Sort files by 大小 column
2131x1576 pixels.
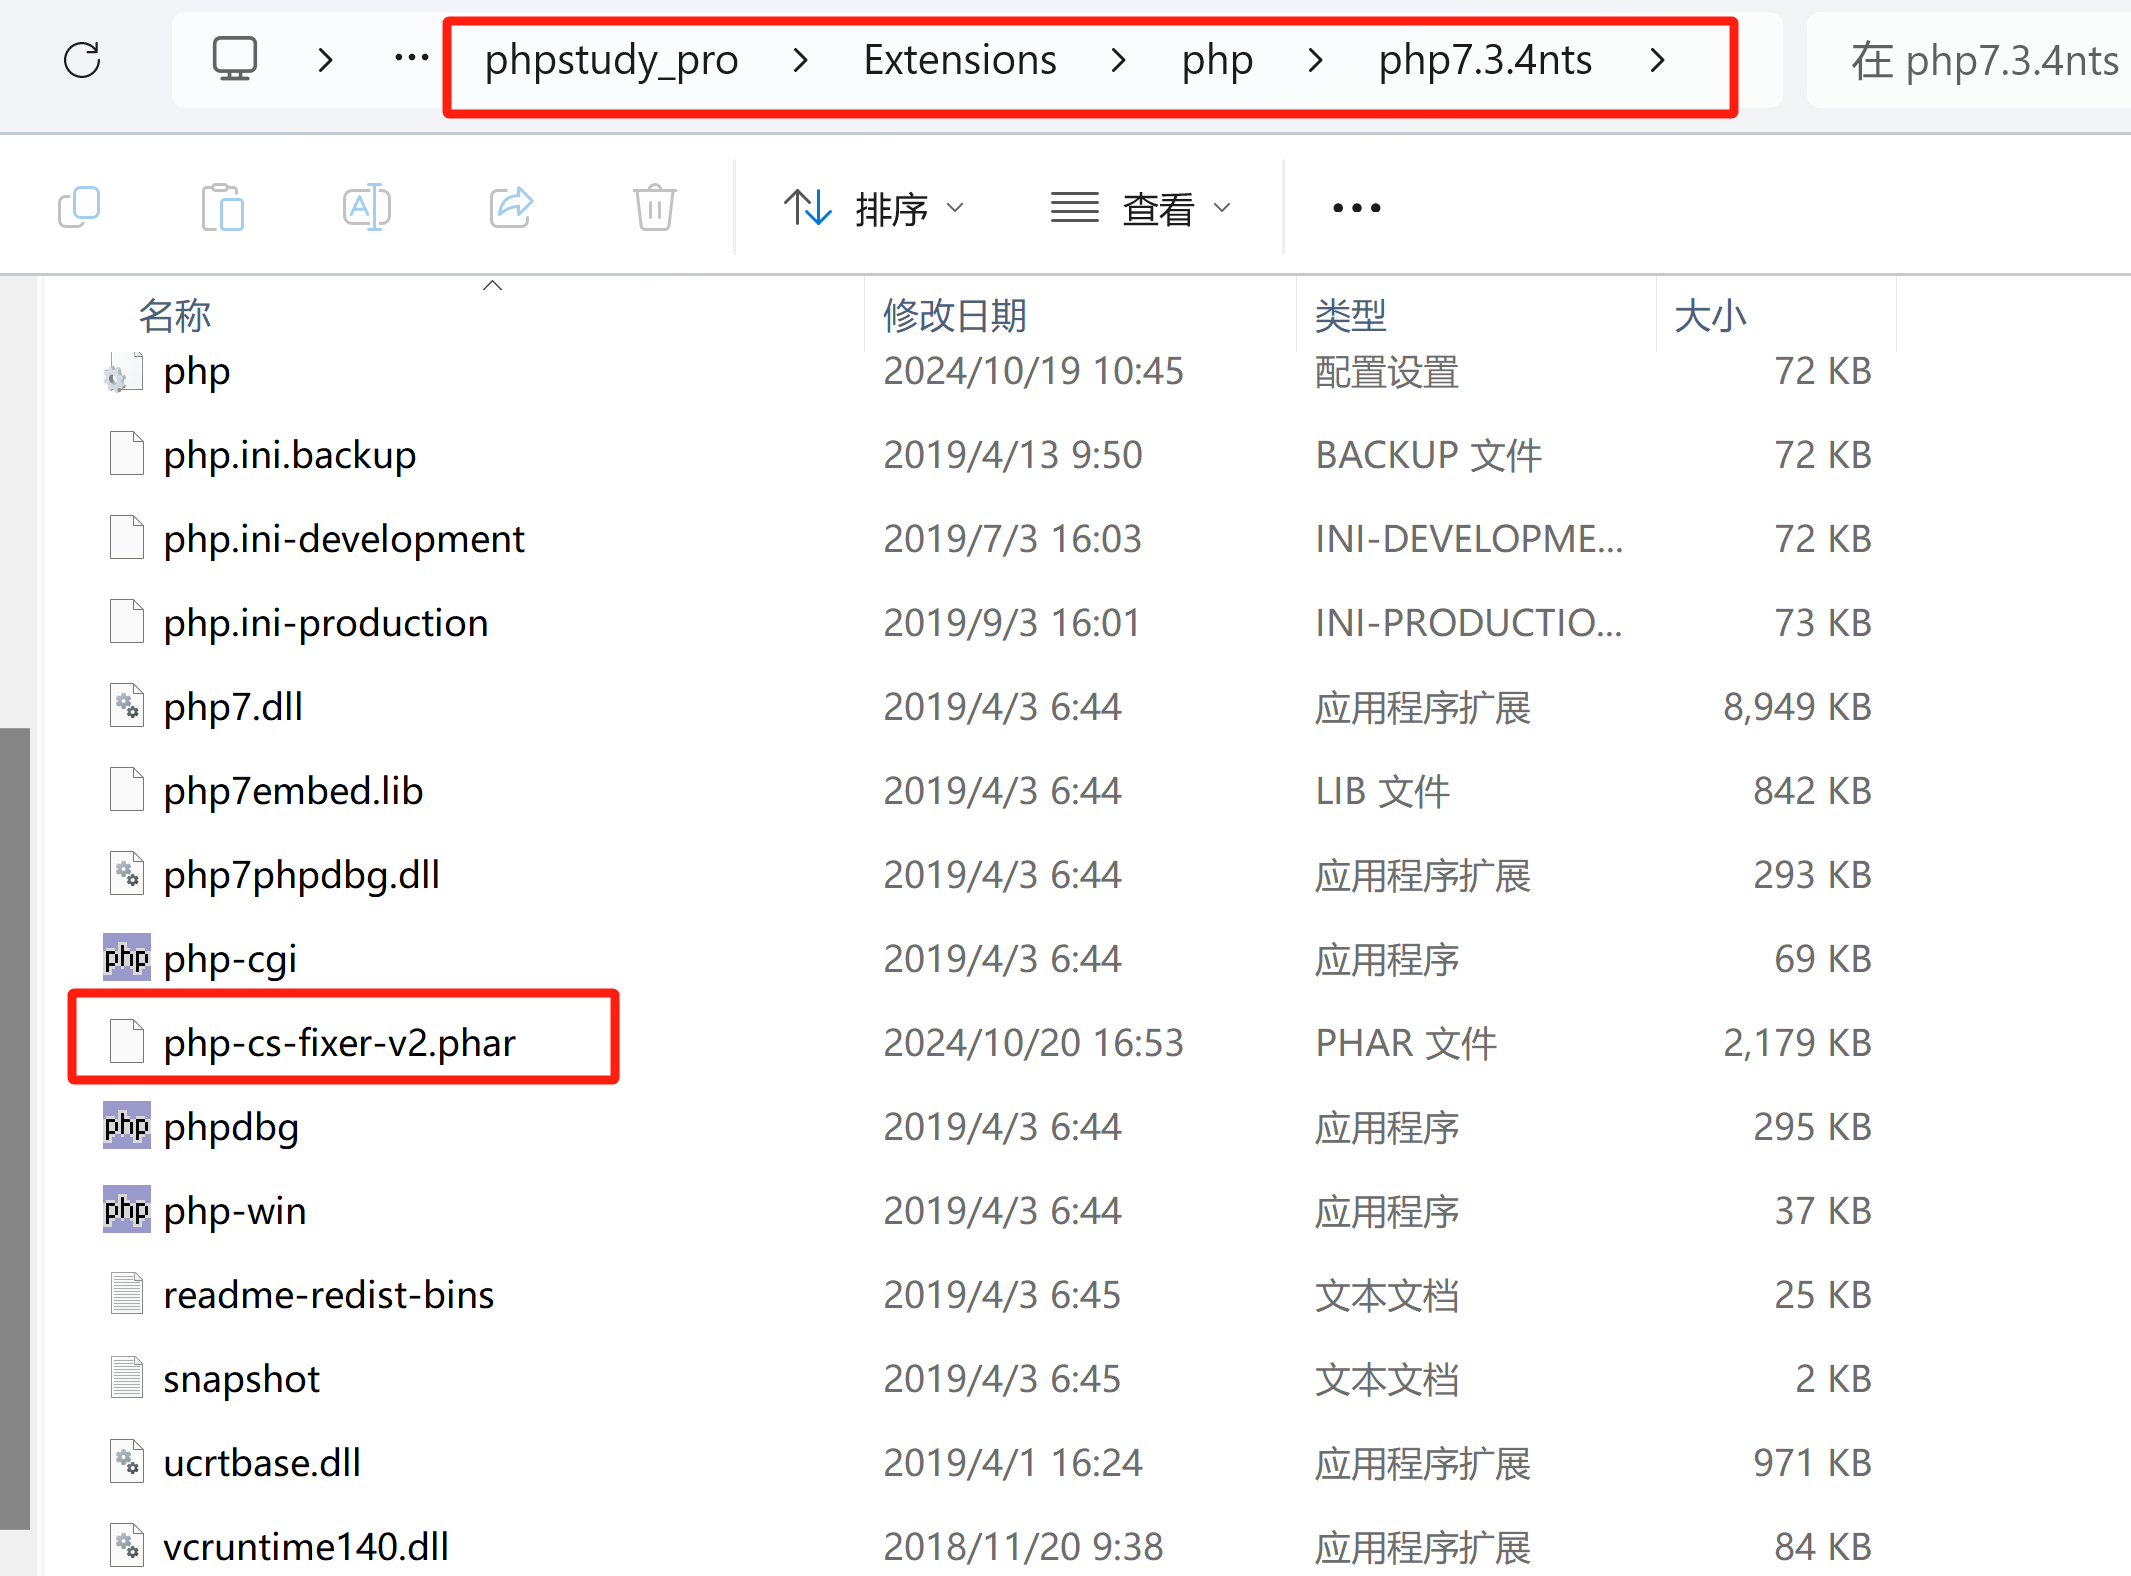pyautogui.click(x=1710, y=315)
